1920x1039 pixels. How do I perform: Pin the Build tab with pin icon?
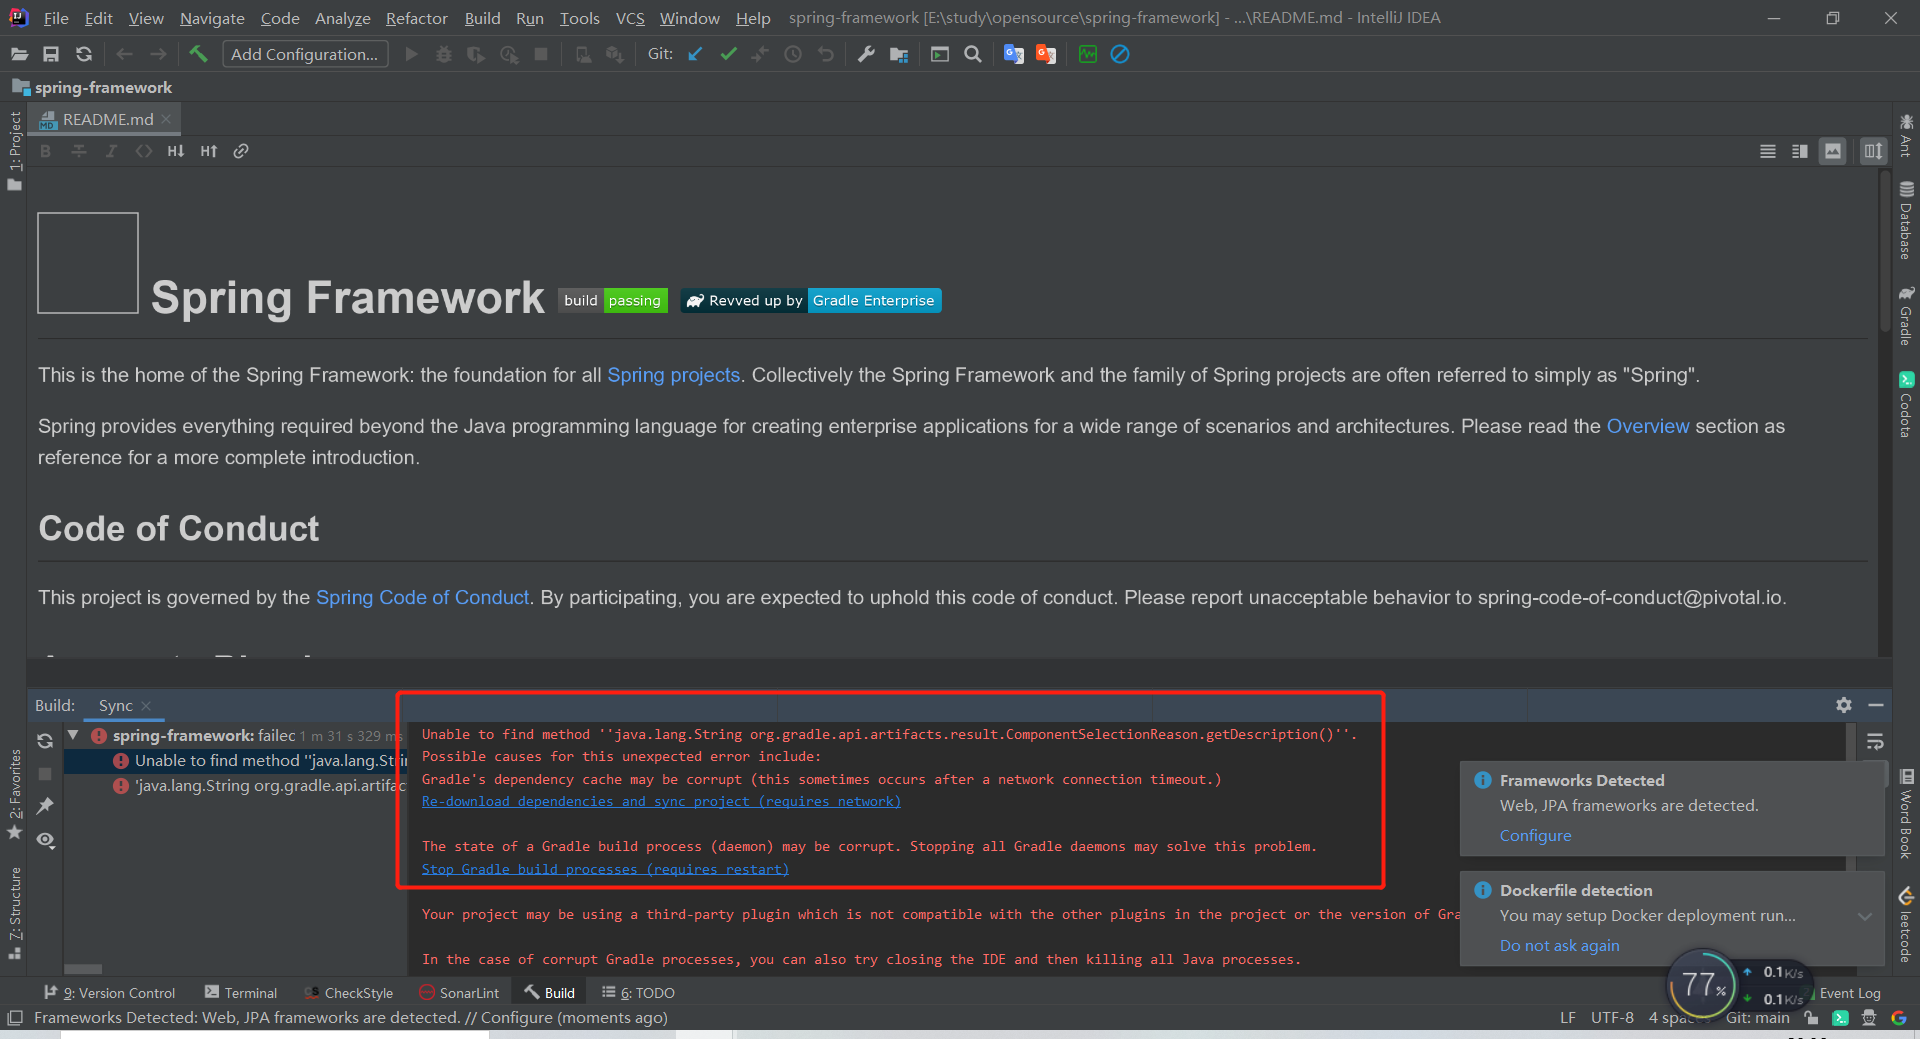[45, 806]
